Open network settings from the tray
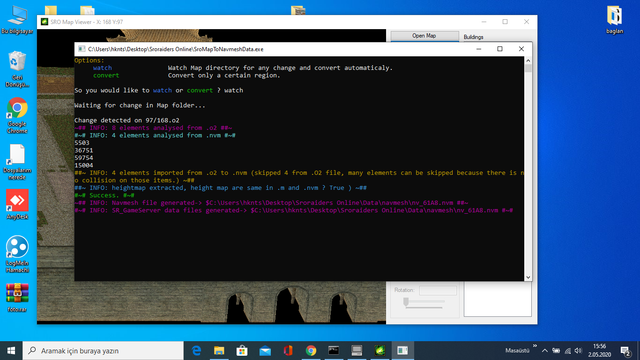 [x=567, y=351]
